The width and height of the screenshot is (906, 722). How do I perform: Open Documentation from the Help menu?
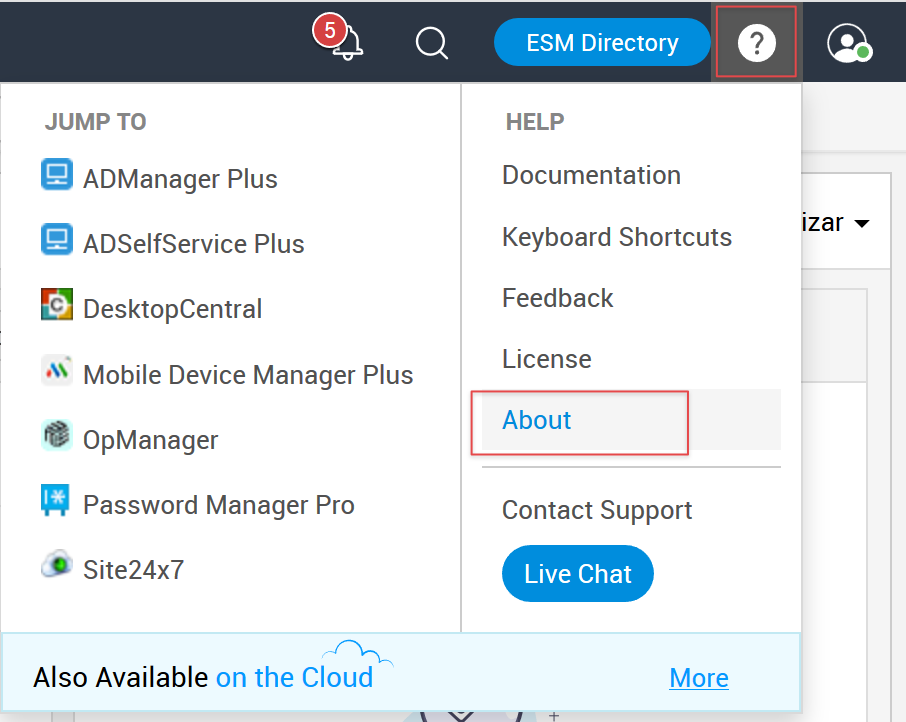(592, 175)
